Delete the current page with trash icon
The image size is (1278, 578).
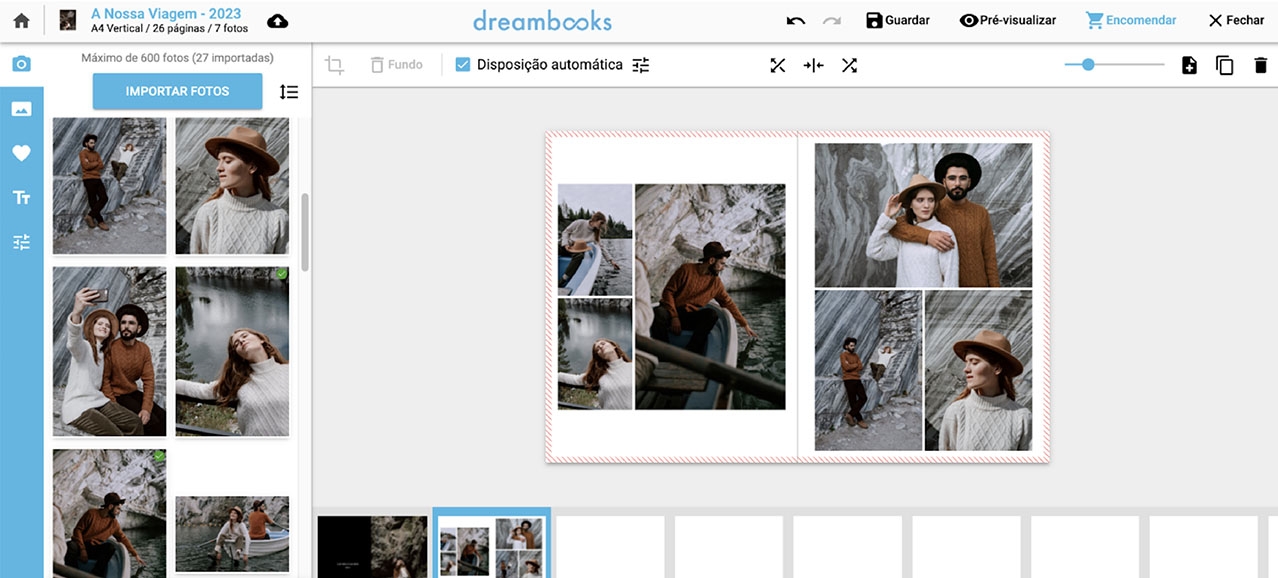tap(1262, 64)
